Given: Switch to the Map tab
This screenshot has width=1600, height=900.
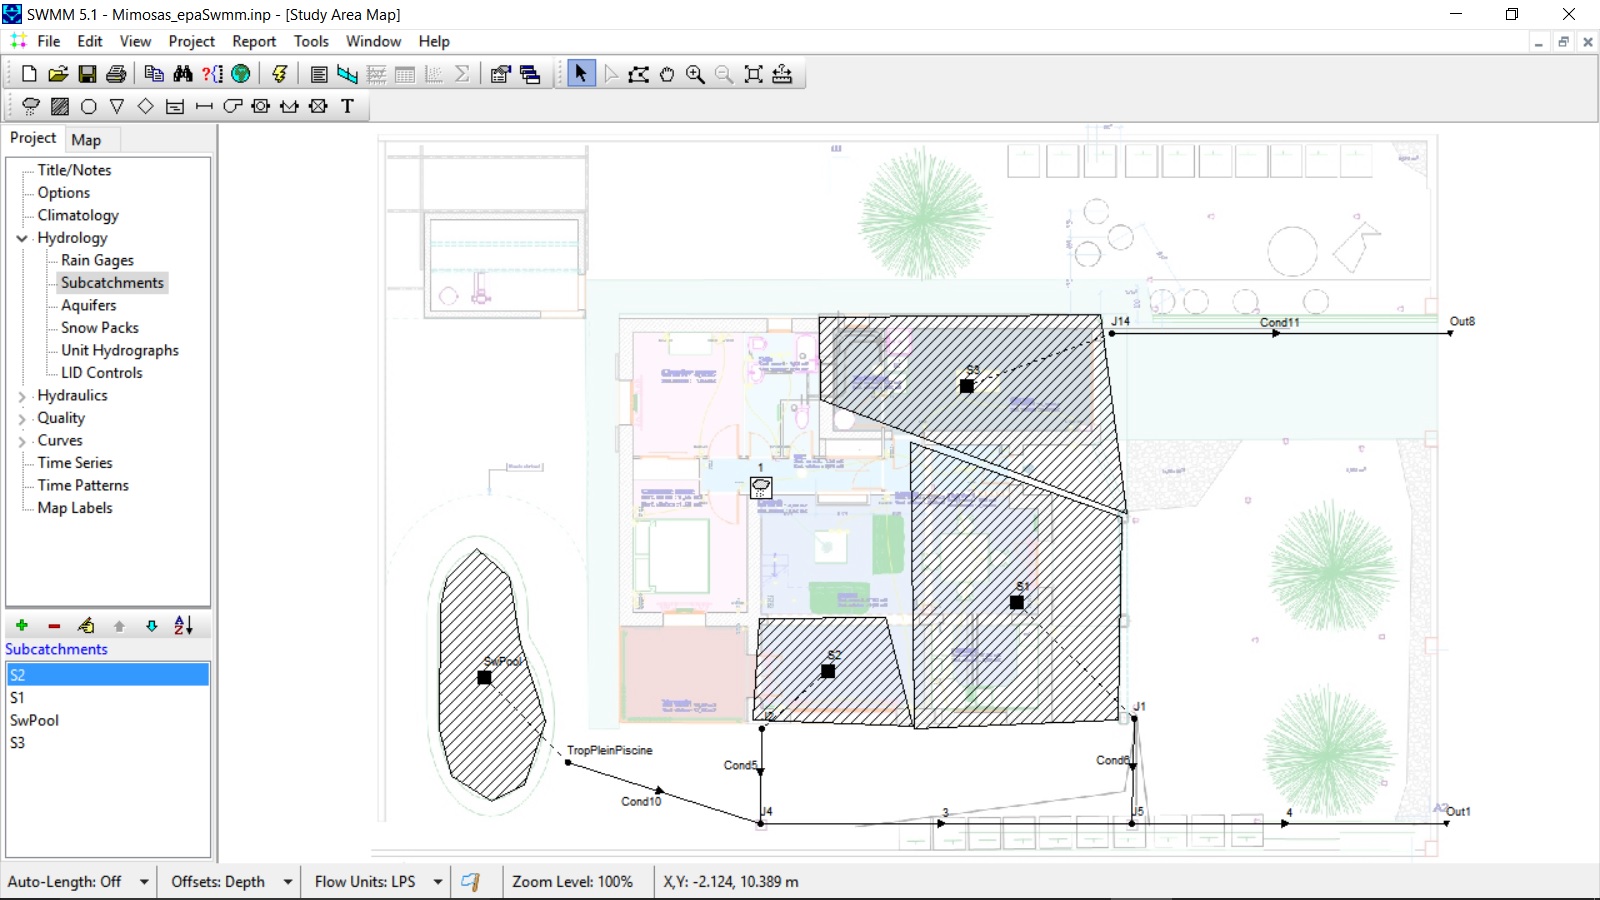Looking at the screenshot, I should coord(86,140).
